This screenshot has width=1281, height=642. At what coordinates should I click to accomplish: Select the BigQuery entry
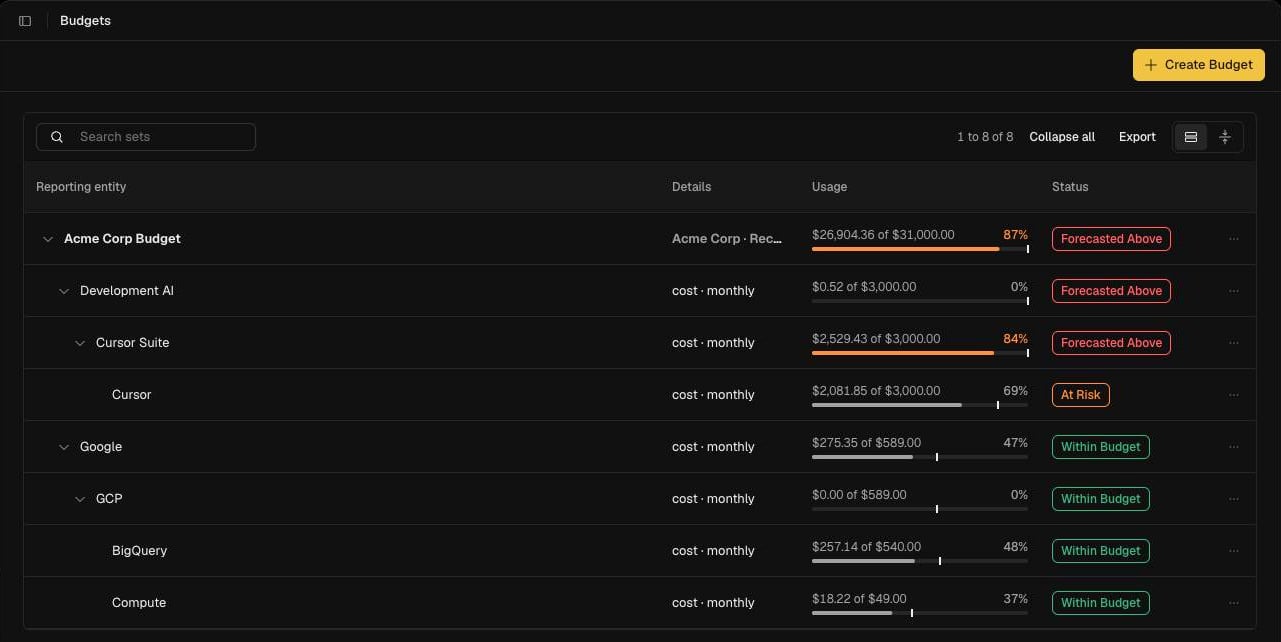point(139,551)
